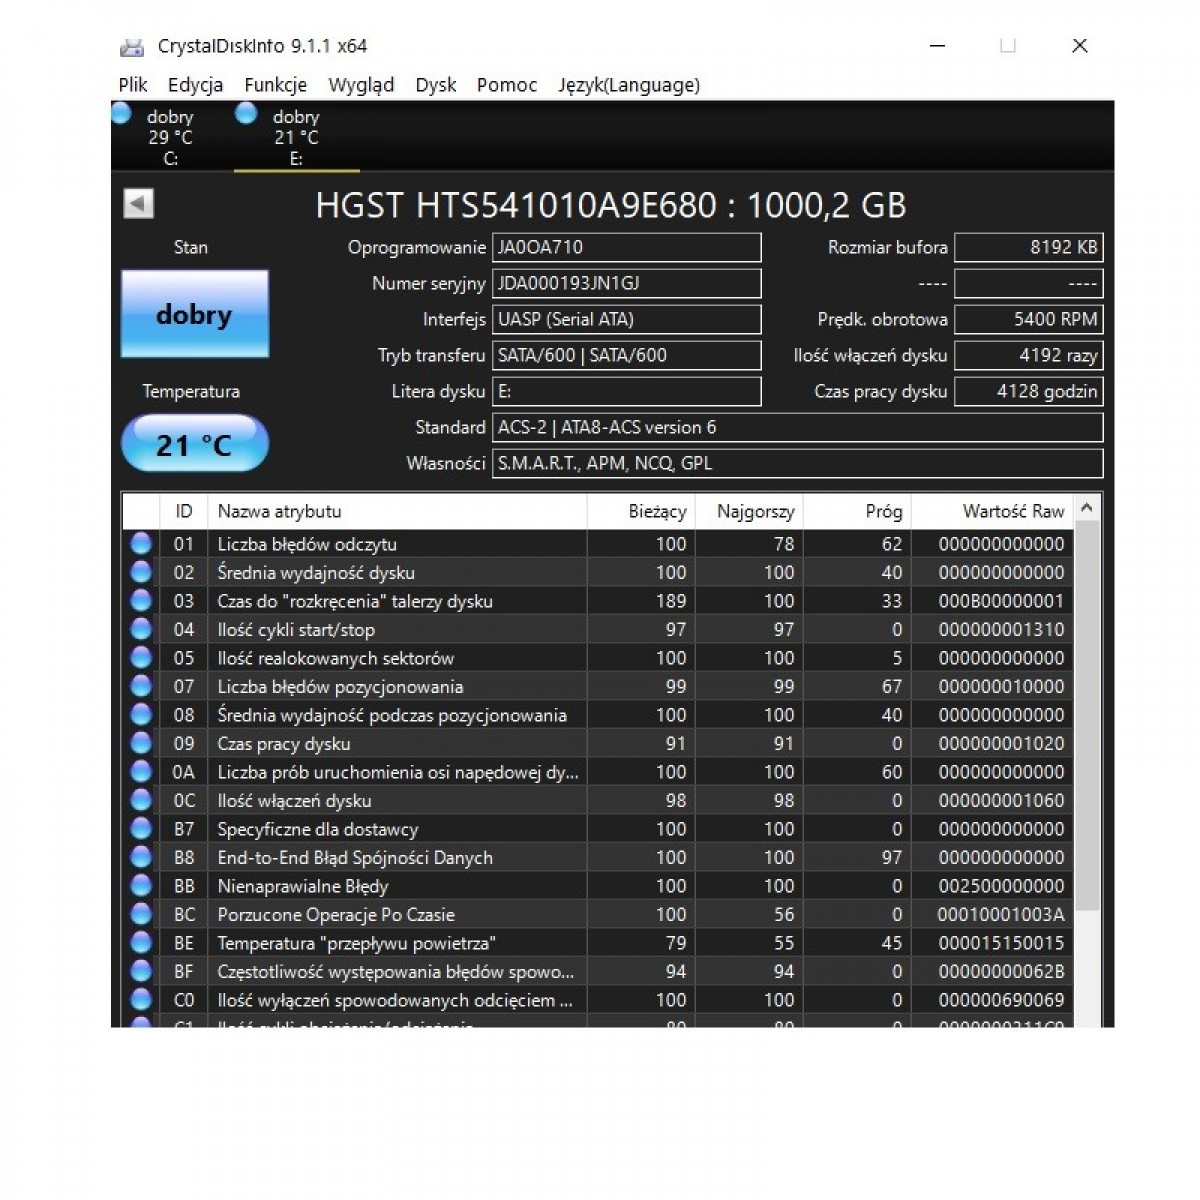Click the 'Wartość Raw' column header

click(1012, 511)
